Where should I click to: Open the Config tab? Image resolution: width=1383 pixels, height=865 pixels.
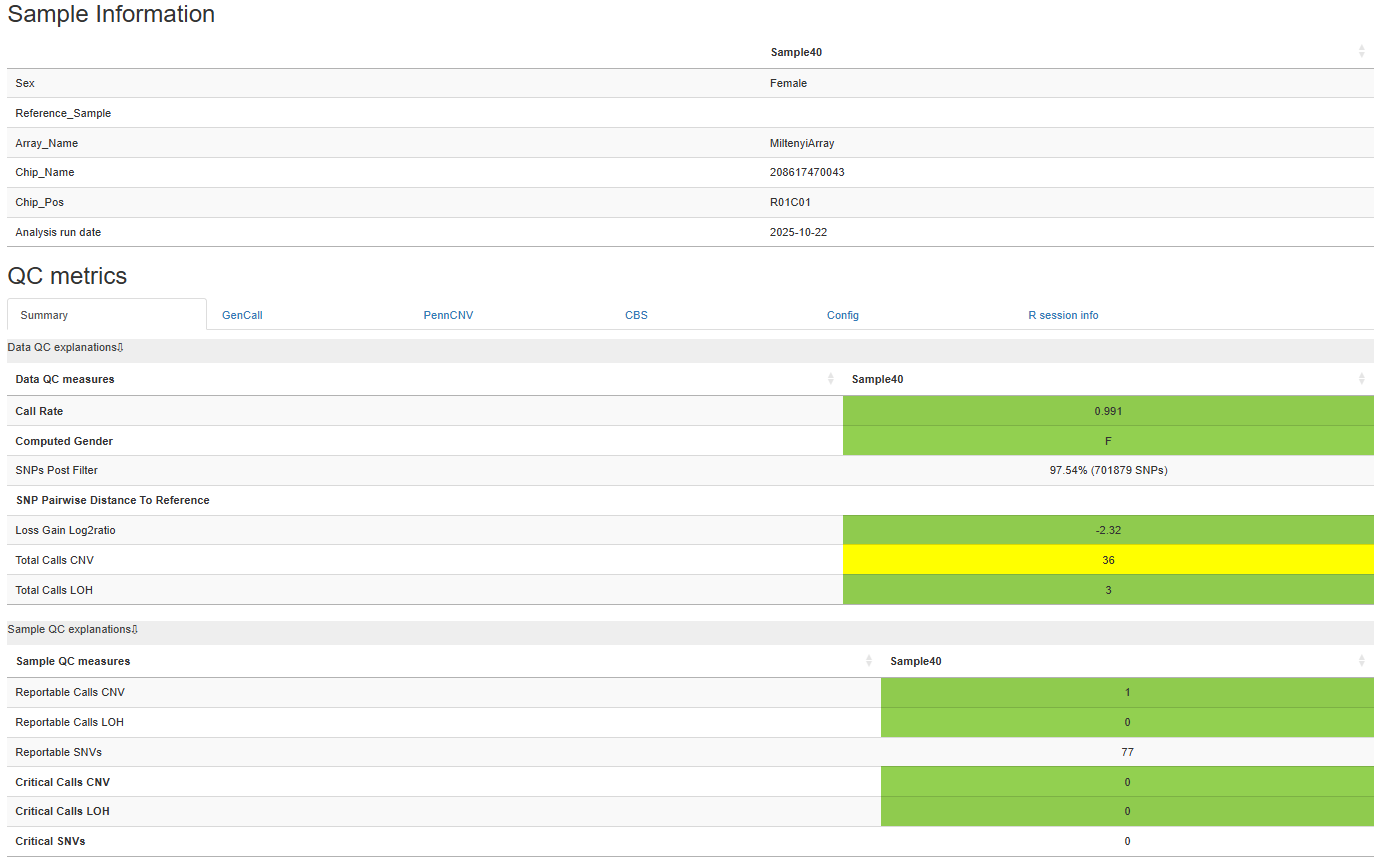point(842,315)
